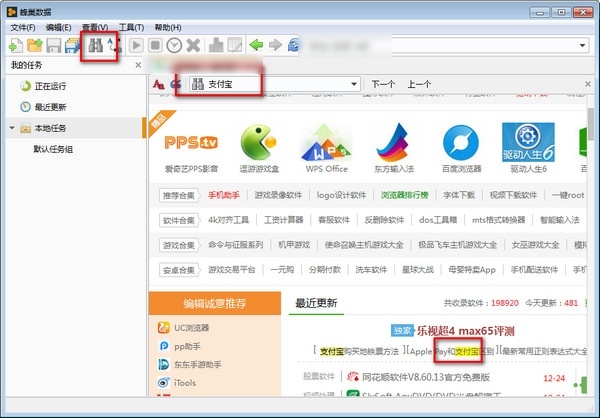Click the 百度浏览器 icon
This screenshot has height=418, width=600.
coord(461,142)
